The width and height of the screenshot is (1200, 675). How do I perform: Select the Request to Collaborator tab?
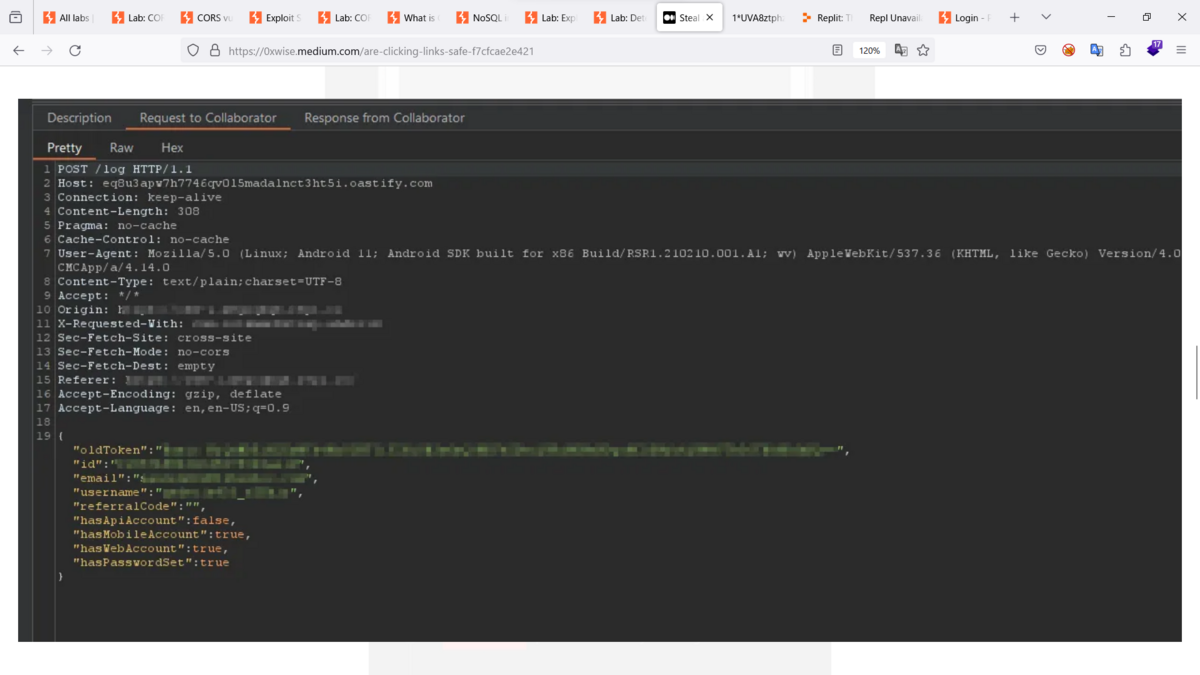[208, 118]
